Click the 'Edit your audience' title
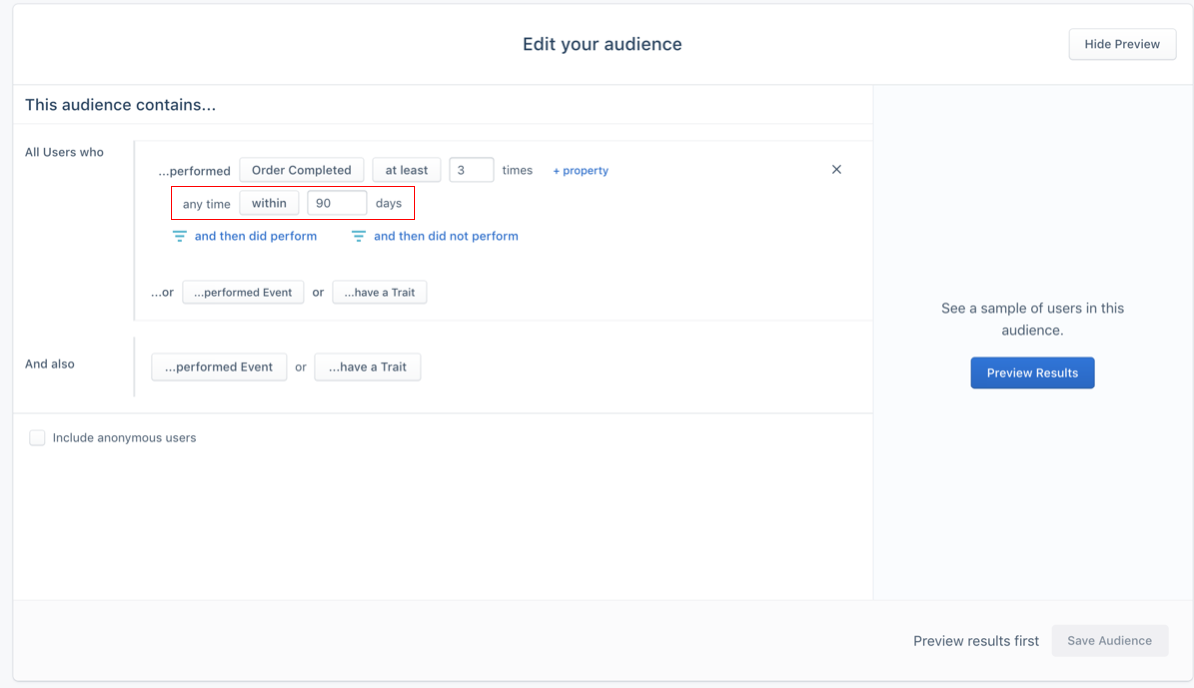Screen dimensions: 1194x688 (x=602, y=44)
